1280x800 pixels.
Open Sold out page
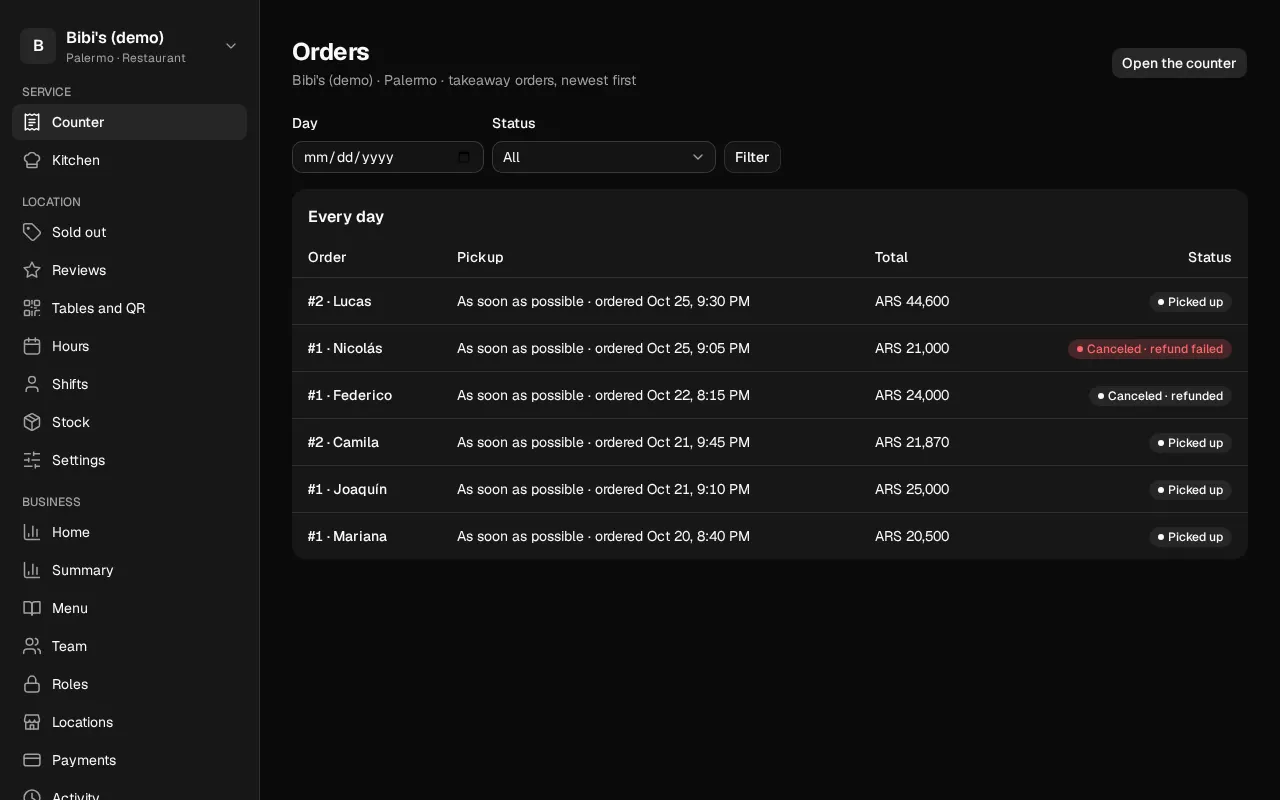[x=129, y=232]
